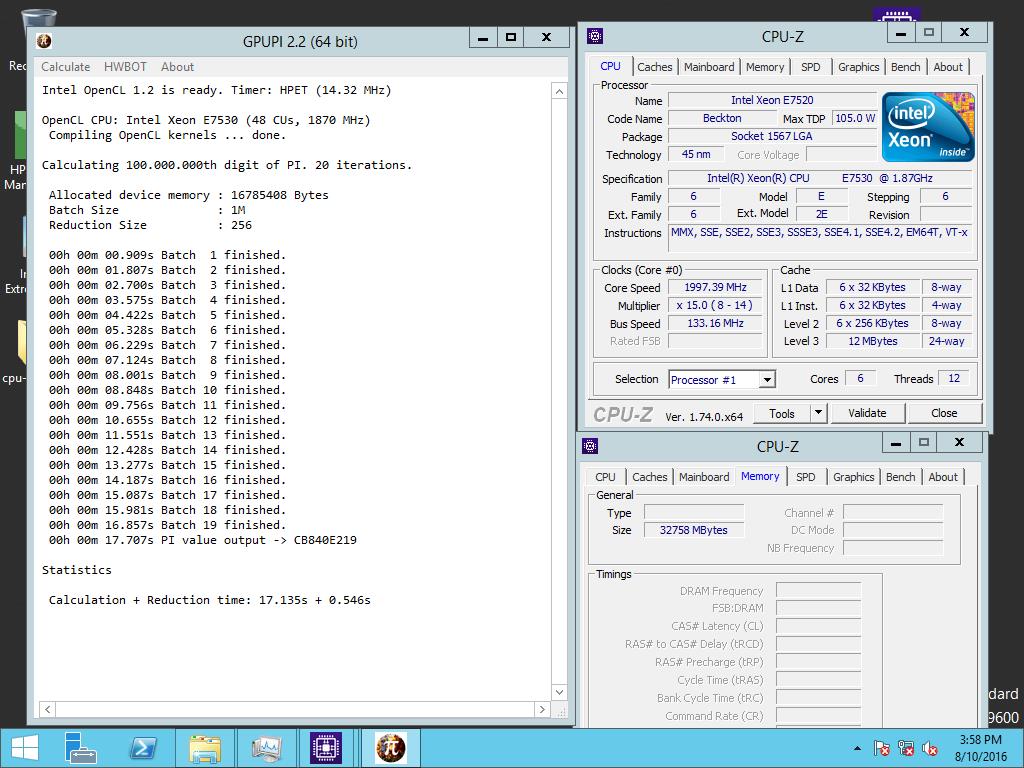Open the Processor #1 selection dropdown
1024x768 pixels.
(722, 379)
